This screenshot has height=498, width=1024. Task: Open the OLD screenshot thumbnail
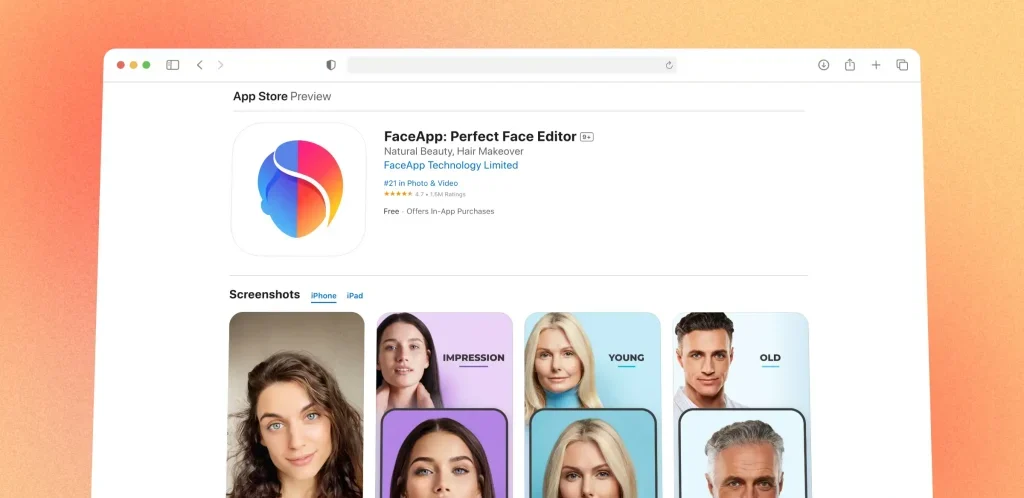(741, 405)
